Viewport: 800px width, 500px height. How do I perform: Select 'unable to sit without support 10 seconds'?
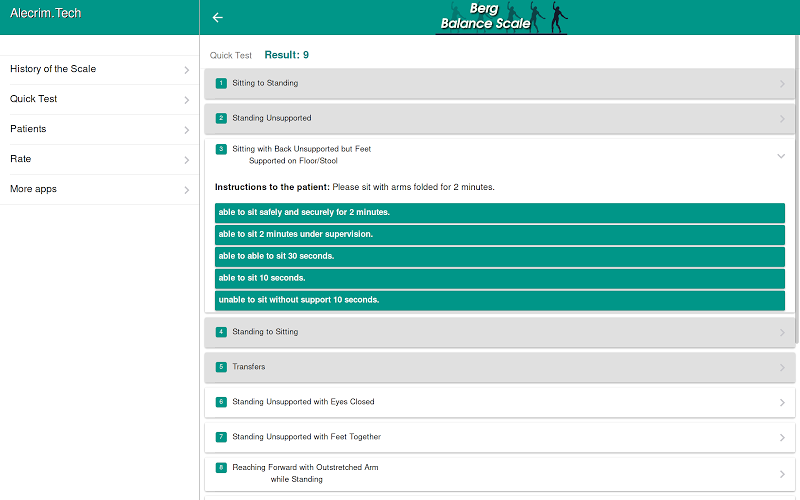coord(499,301)
